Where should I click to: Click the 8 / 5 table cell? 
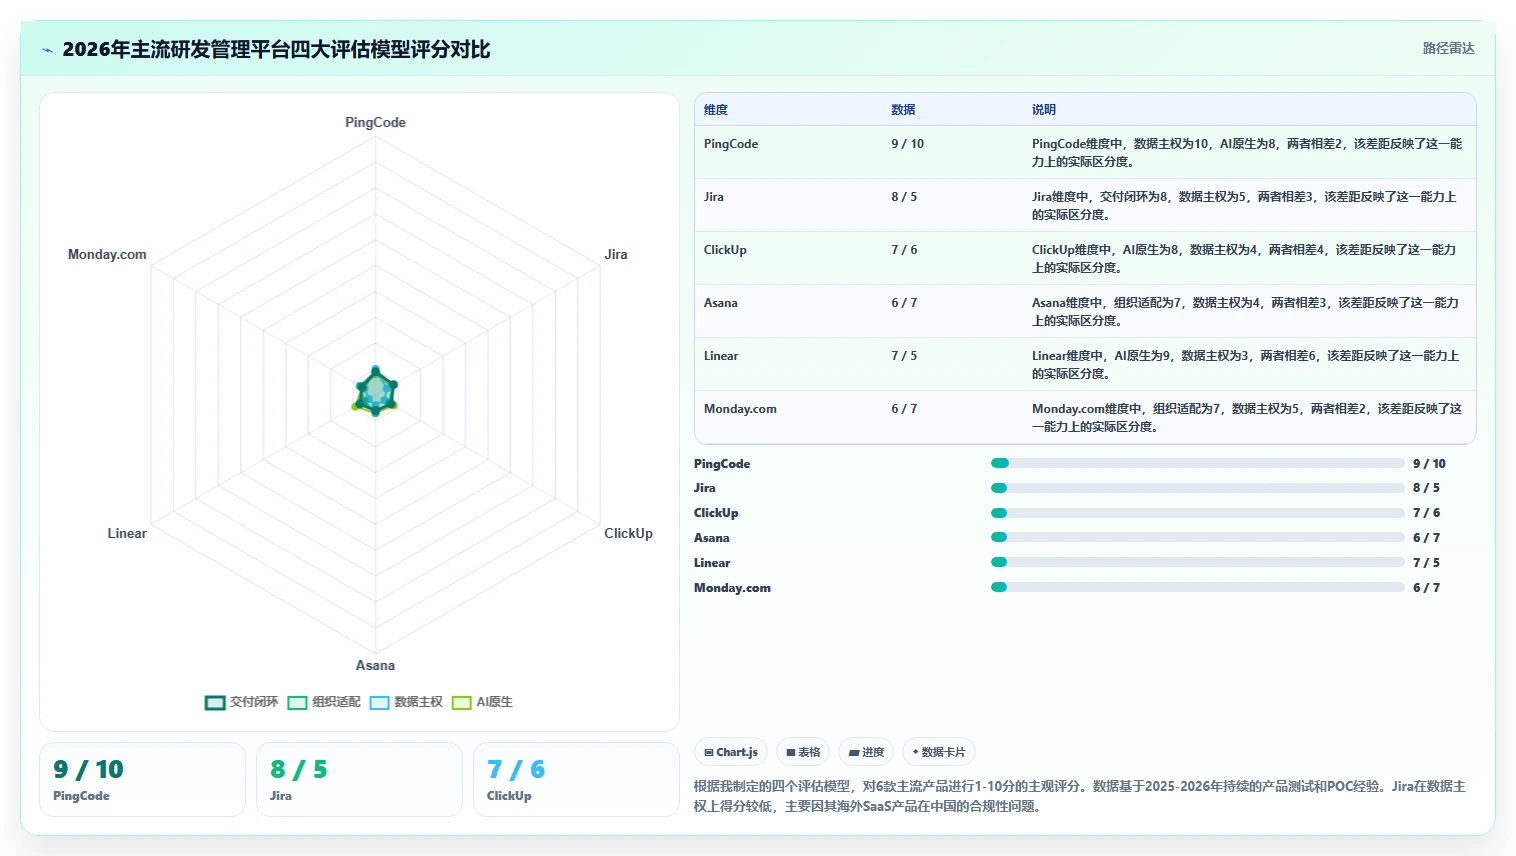pyautogui.click(x=904, y=197)
